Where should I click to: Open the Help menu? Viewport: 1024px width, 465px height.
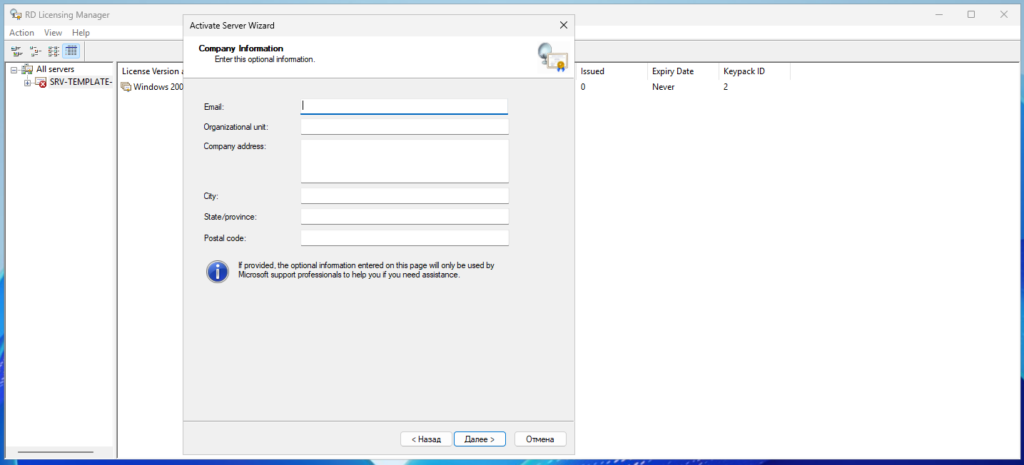(x=81, y=33)
